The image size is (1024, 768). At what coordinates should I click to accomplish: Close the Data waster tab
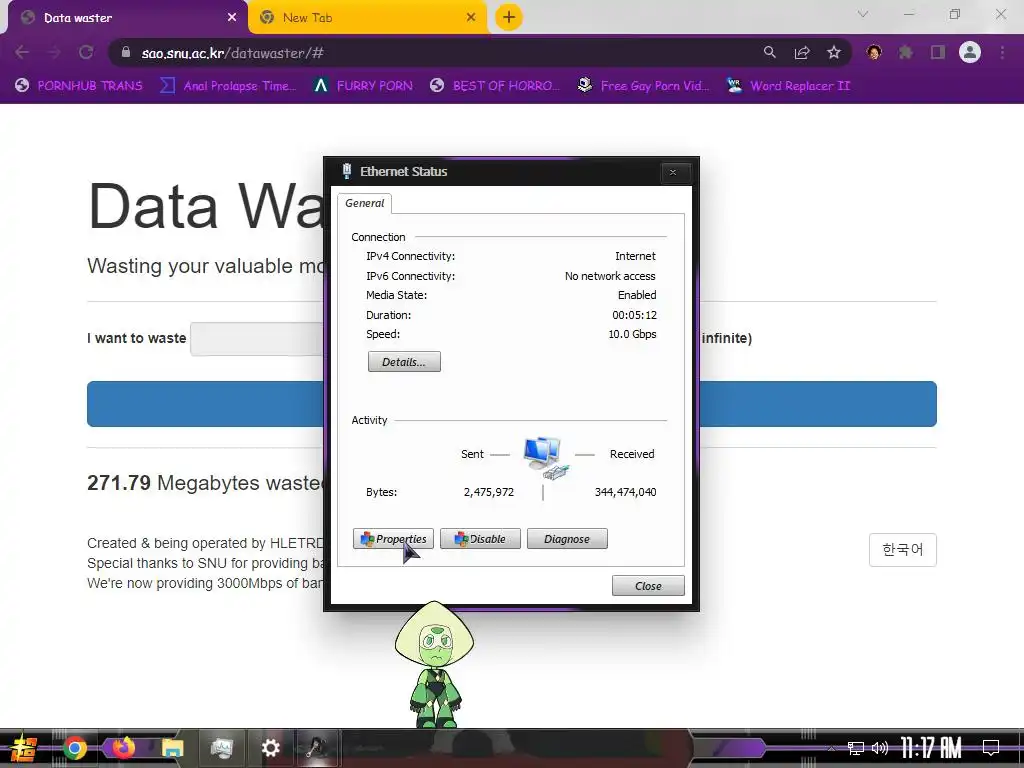[x=232, y=18]
